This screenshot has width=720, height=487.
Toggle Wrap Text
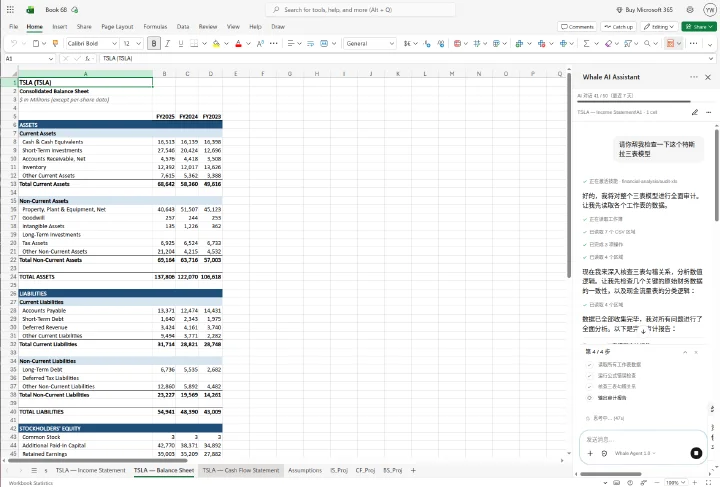(x=310, y=44)
